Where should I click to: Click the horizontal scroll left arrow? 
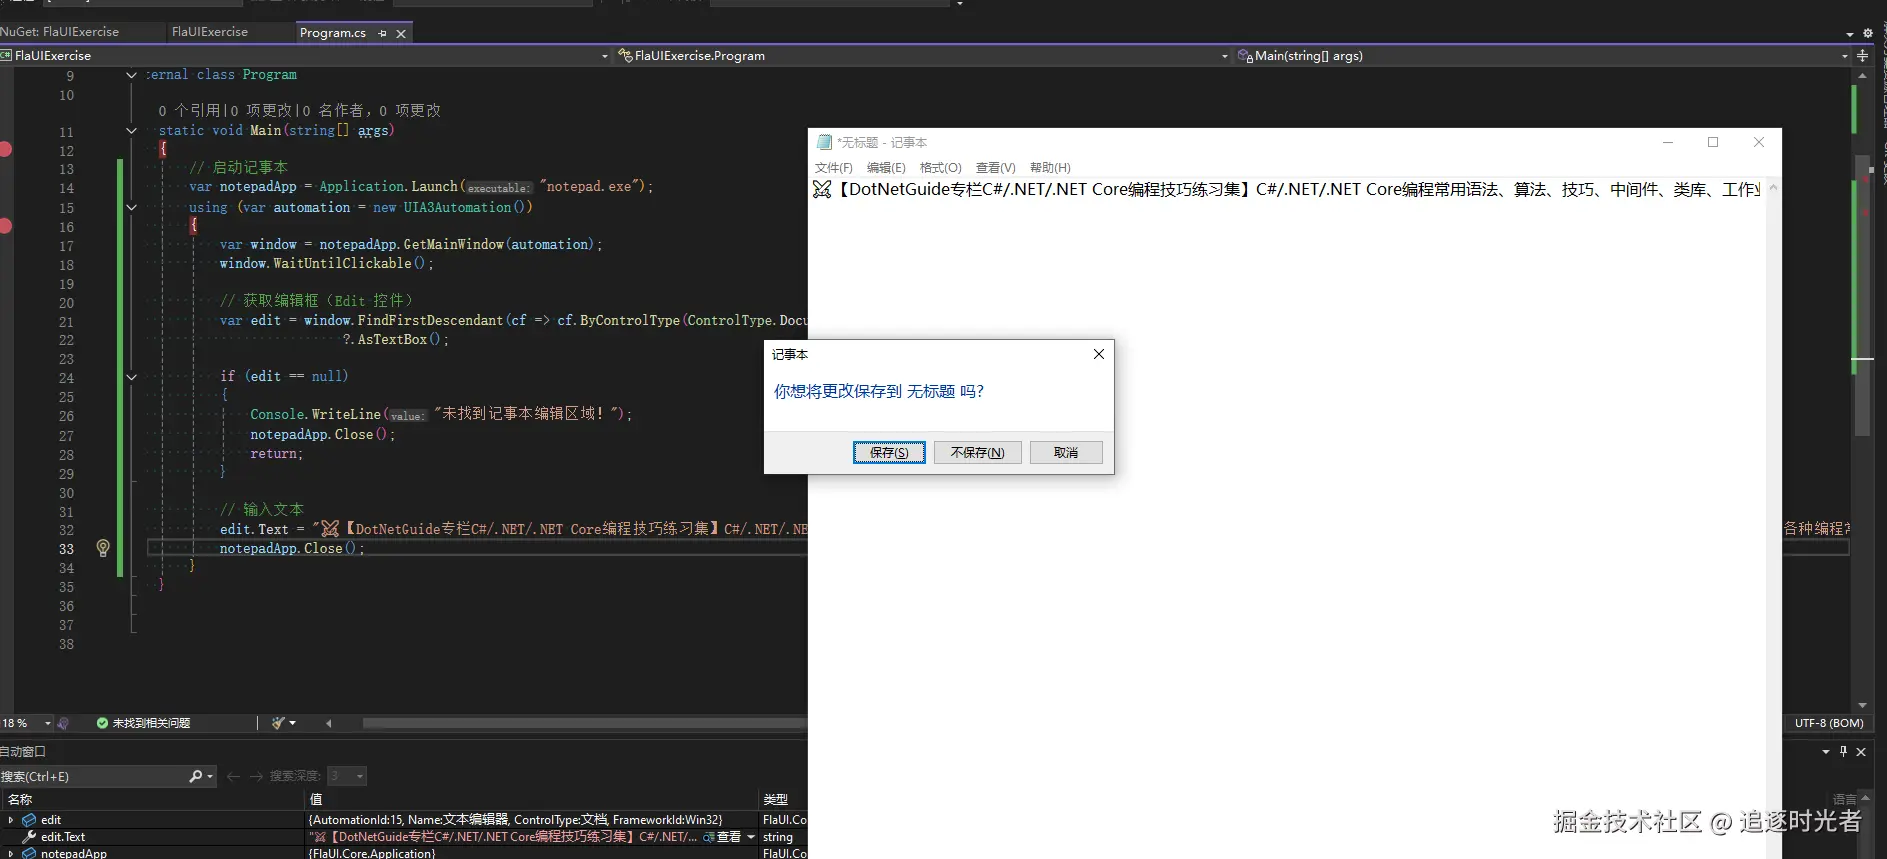pyautogui.click(x=328, y=723)
